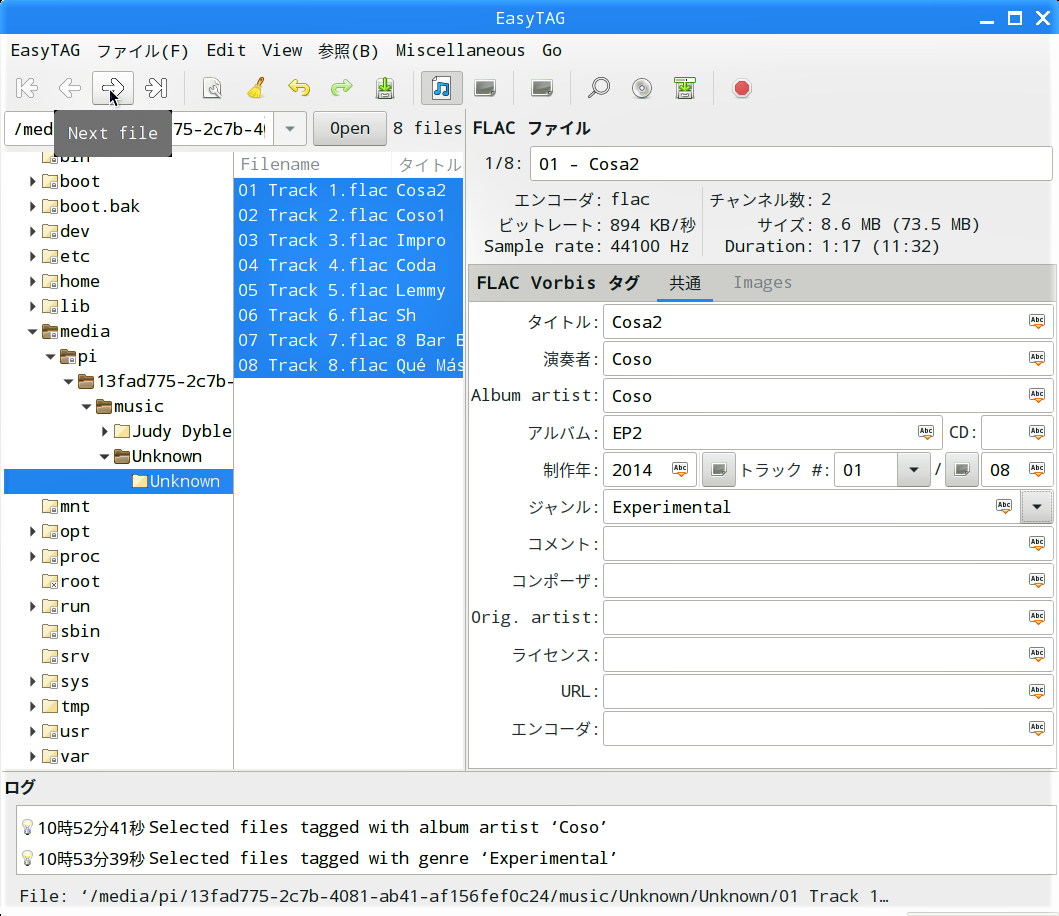Apply album EP2 to selected files icon
This screenshot has width=1059, height=916.
tap(925, 432)
